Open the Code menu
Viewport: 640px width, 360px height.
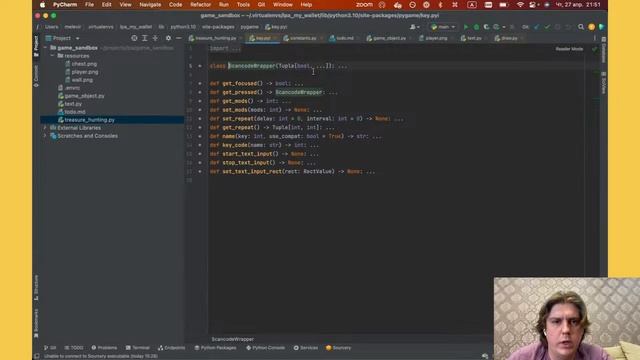176,5
